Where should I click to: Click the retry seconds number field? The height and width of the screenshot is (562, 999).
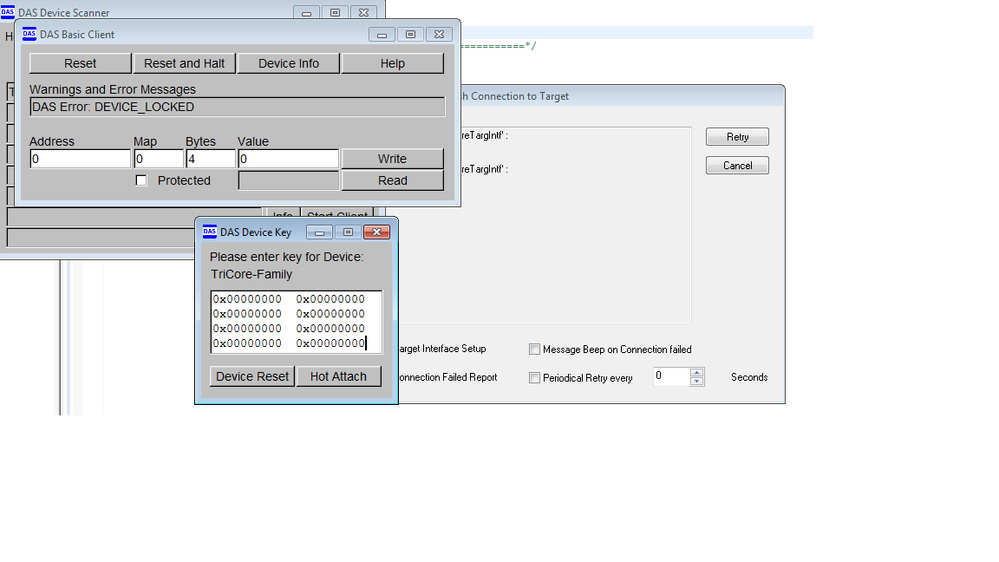672,377
